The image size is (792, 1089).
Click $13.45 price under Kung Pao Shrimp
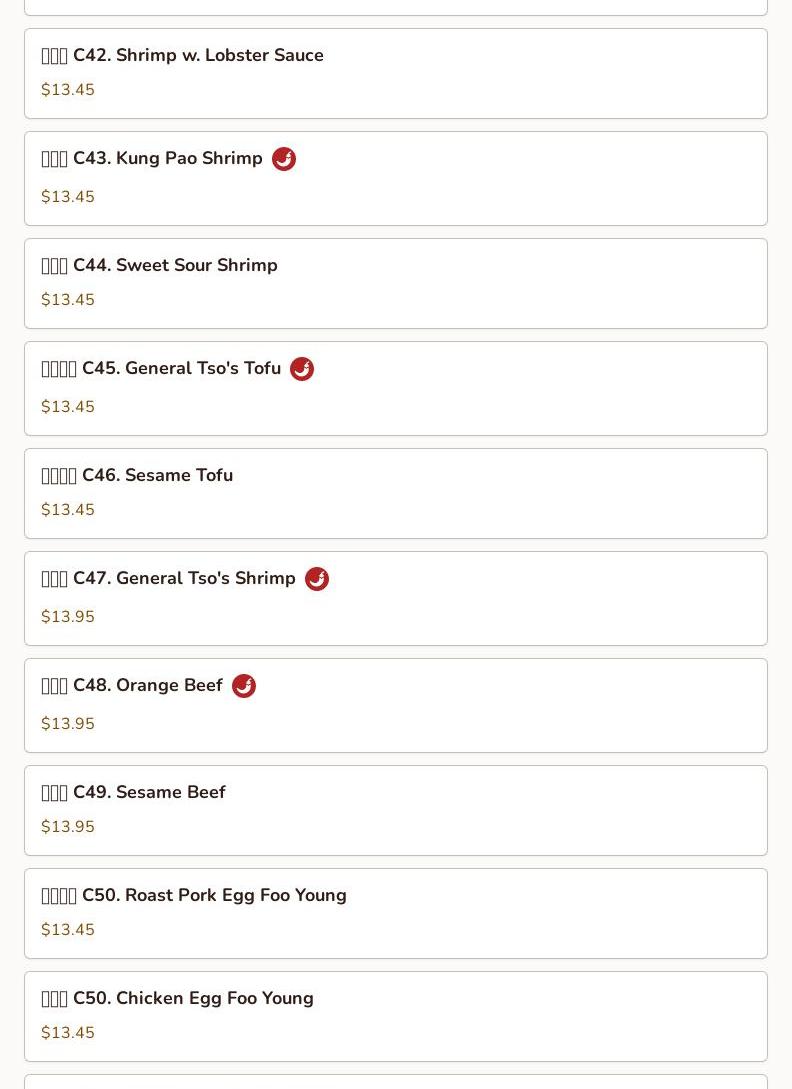coord(68,197)
